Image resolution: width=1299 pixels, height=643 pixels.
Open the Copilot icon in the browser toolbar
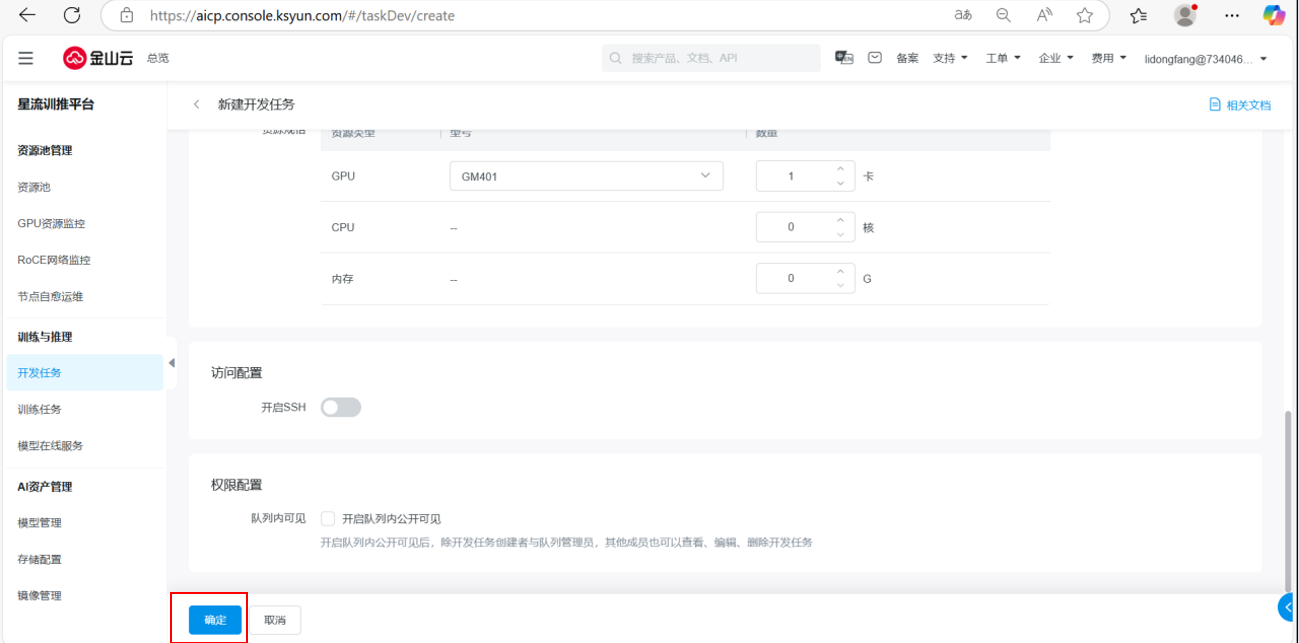point(1273,15)
